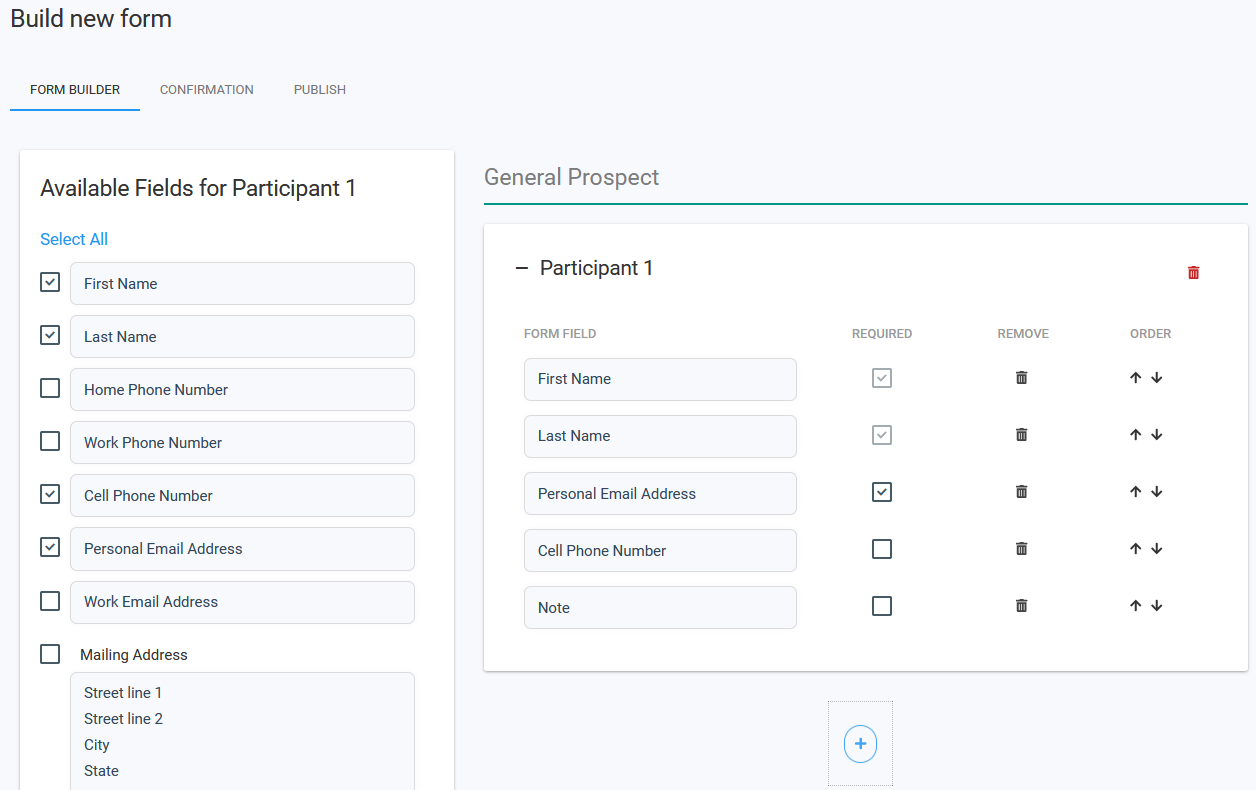The height and width of the screenshot is (790, 1256).
Task: Click the Select All link
Action: pyautogui.click(x=73, y=239)
